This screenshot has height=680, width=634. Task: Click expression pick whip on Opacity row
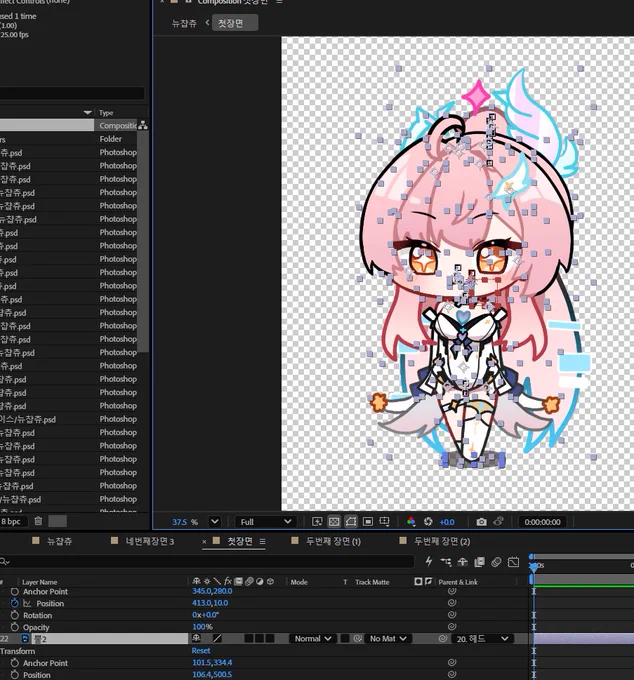coord(451,627)
